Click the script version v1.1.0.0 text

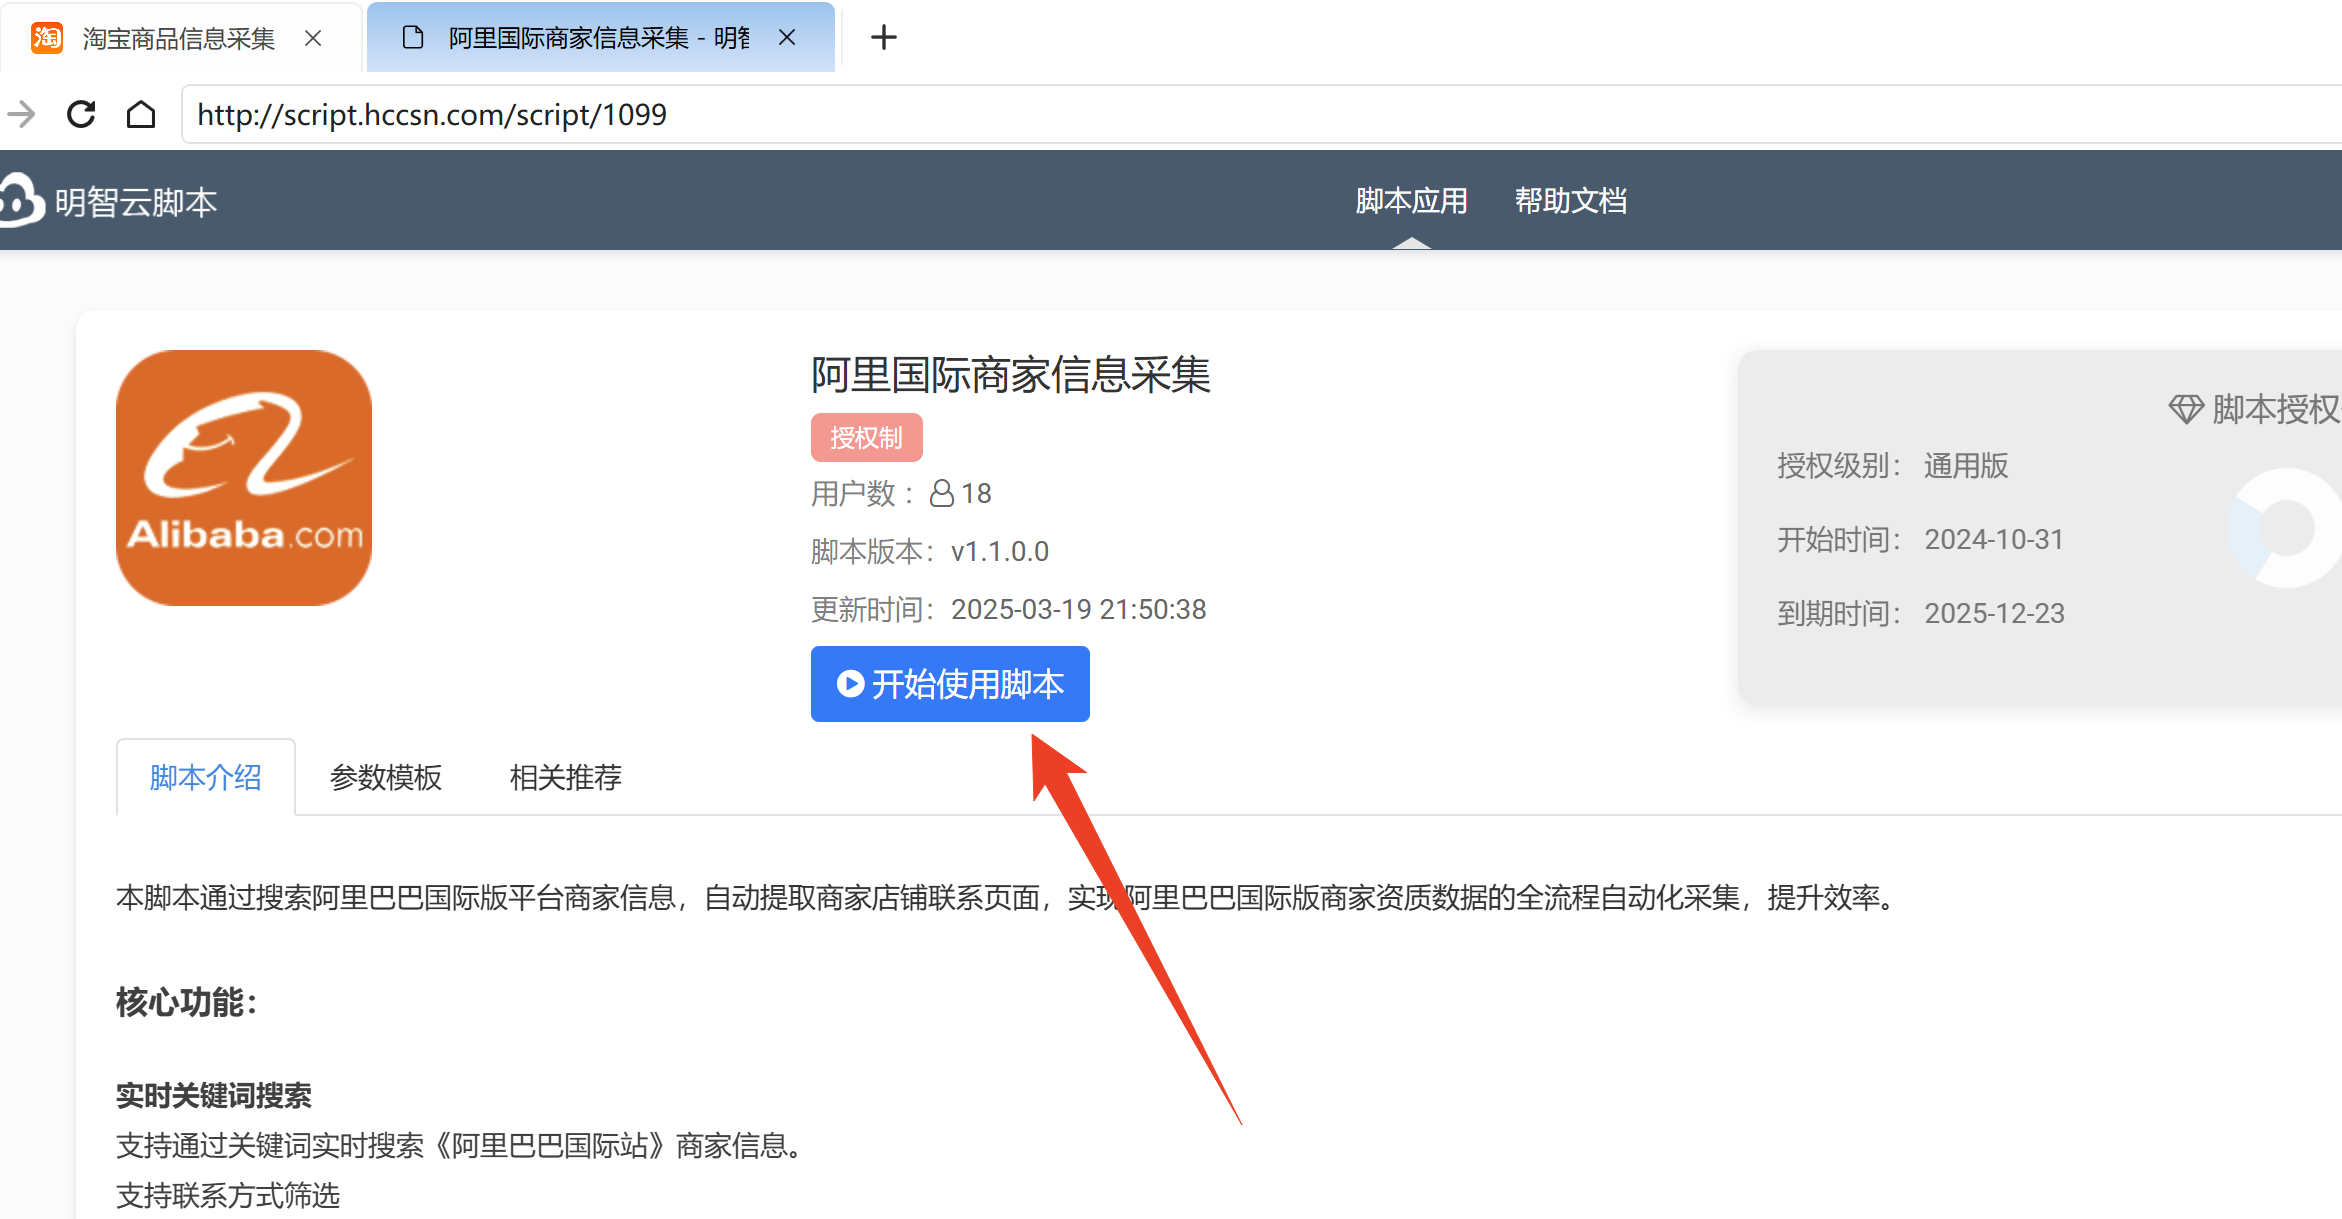(x=999, y=551)
